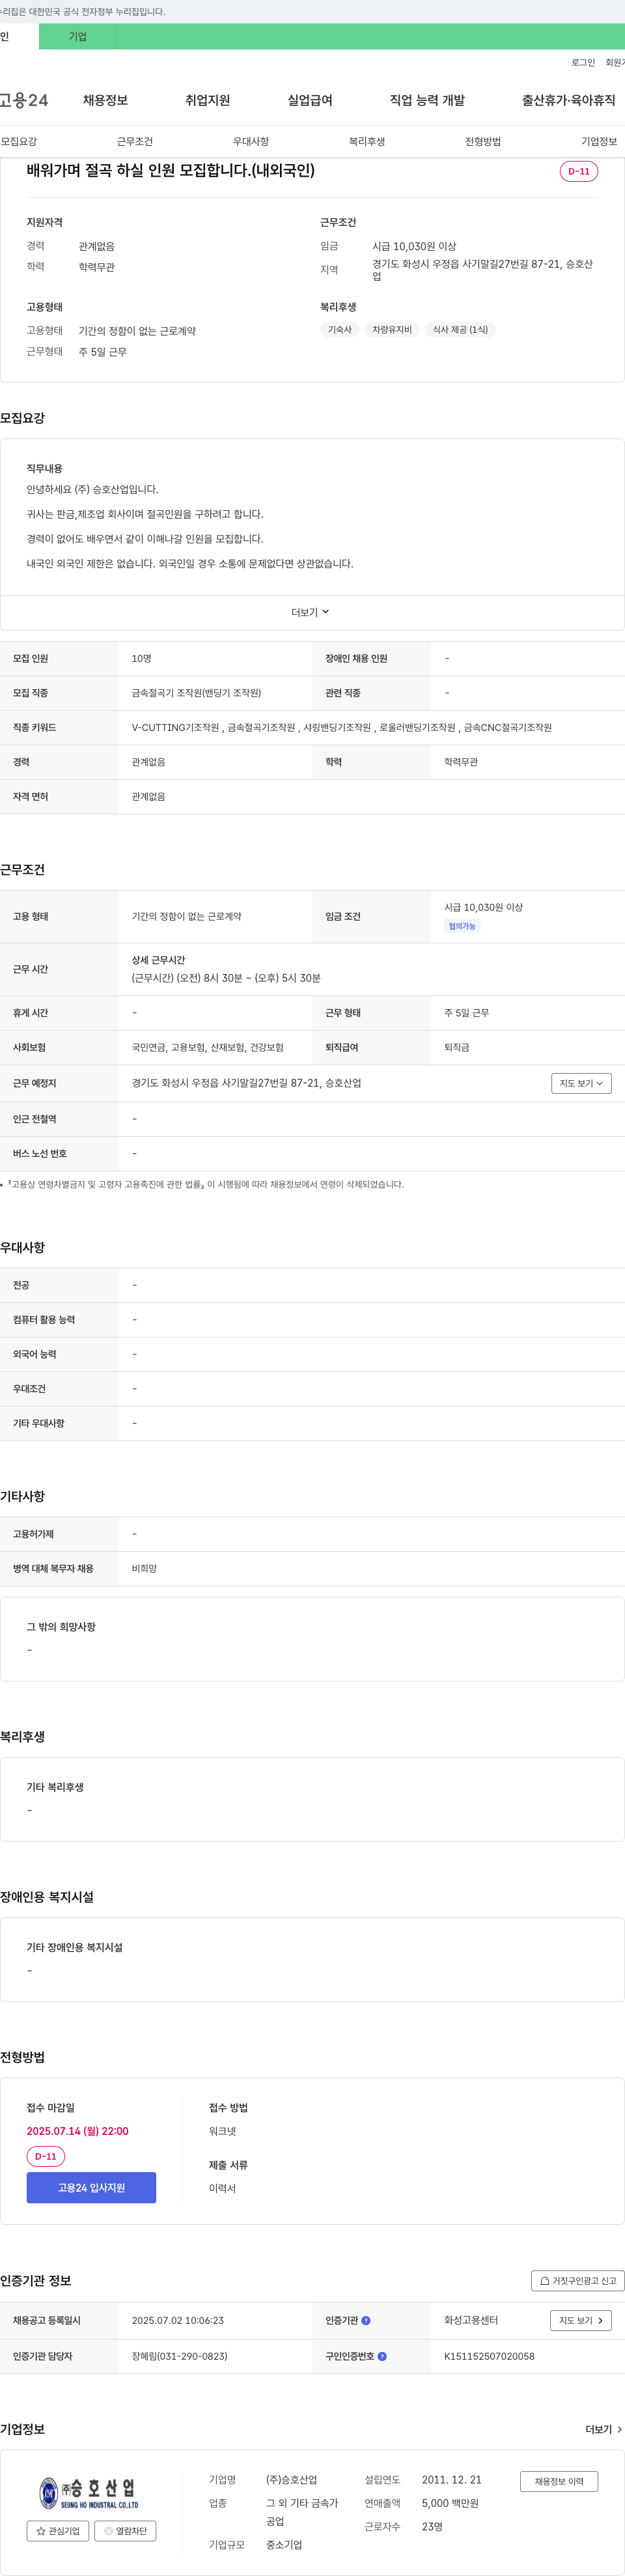Screen dimensions: 625x2576
Task: Click the 국민연금, 고용보험 social insurance value
Action: pyautogui.click(x=208, y=1047)
